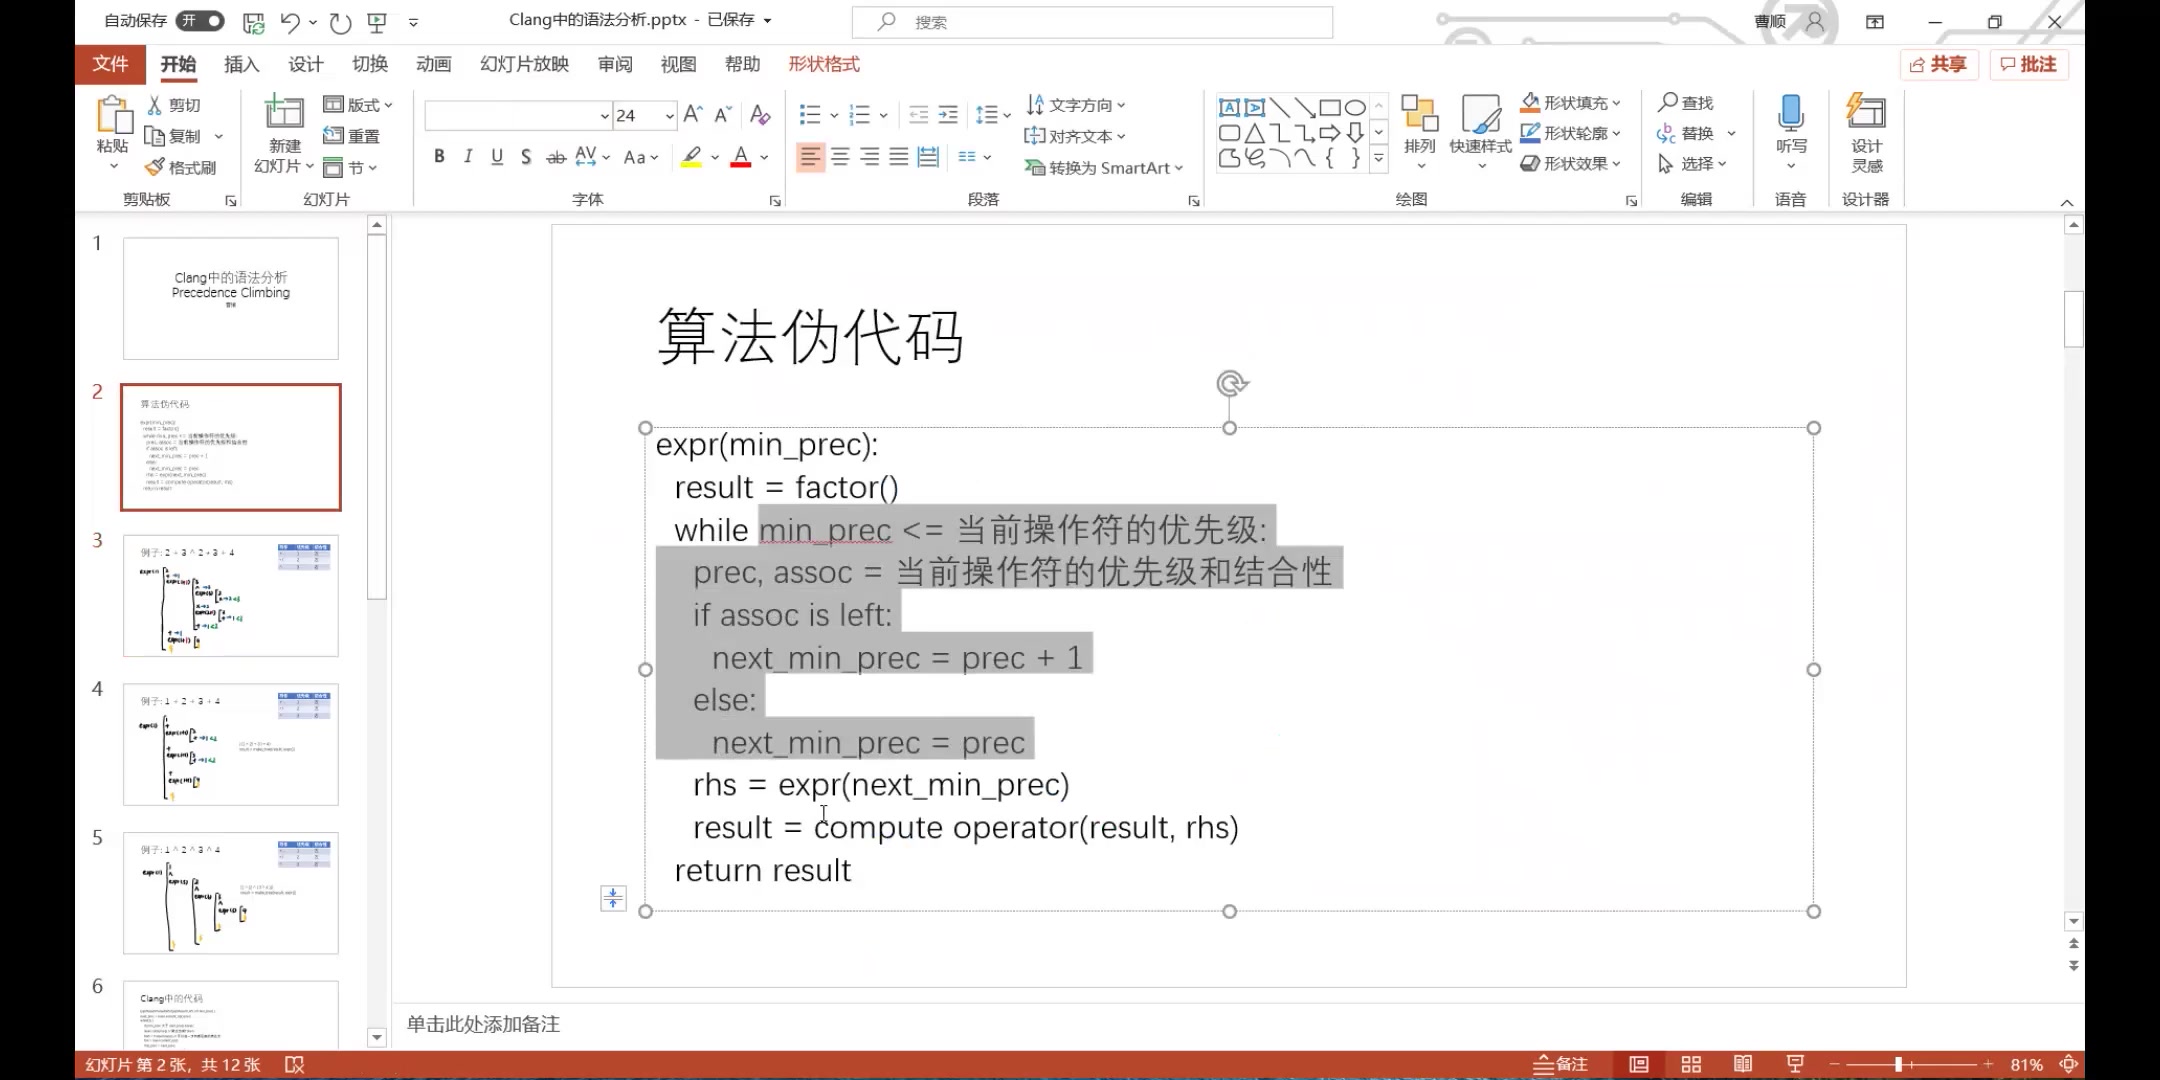Switch to Insert (插入) tab
The height and width of the screenshot is (1080, 2160).
click(x=241, y=64)
